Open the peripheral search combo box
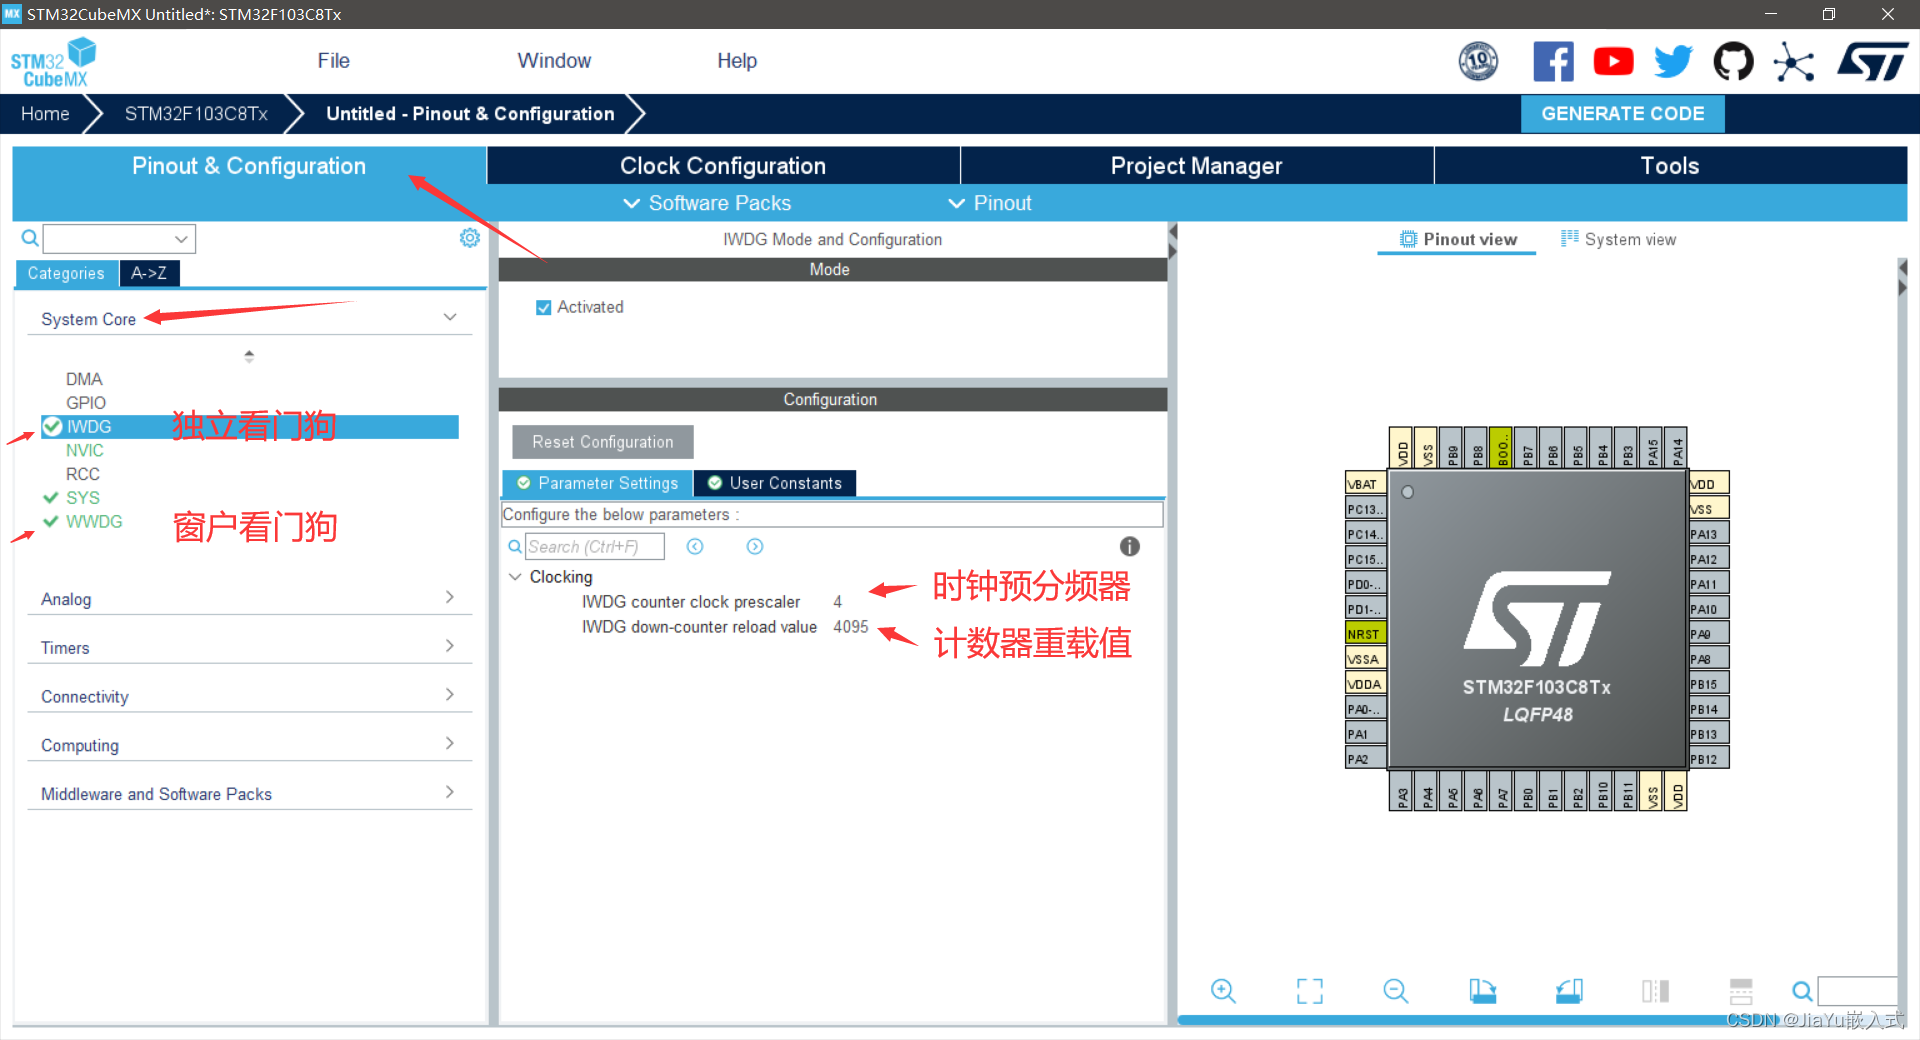 click(x=119, y=238)
